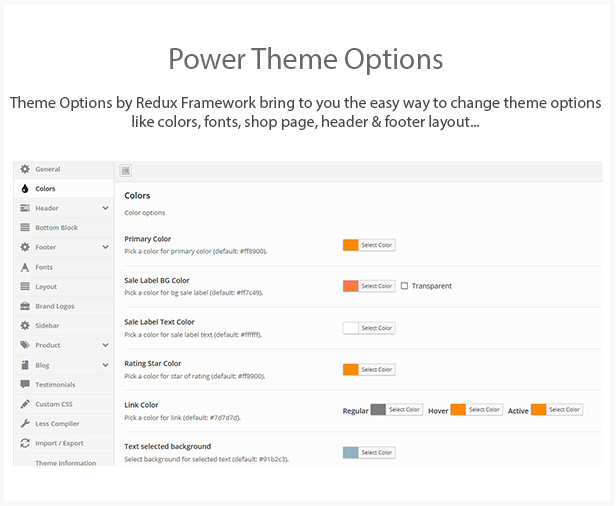The image size is (616, 506).
Task: Click the Testimonials speech bubble icon
Action: click(25, 384)
